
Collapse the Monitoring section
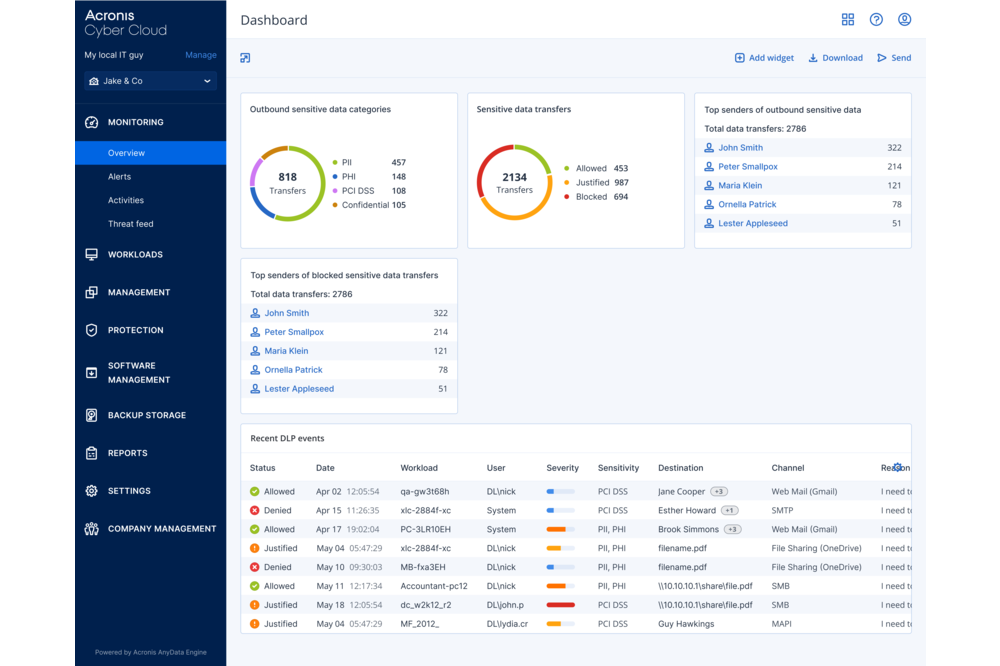[135, 122]
